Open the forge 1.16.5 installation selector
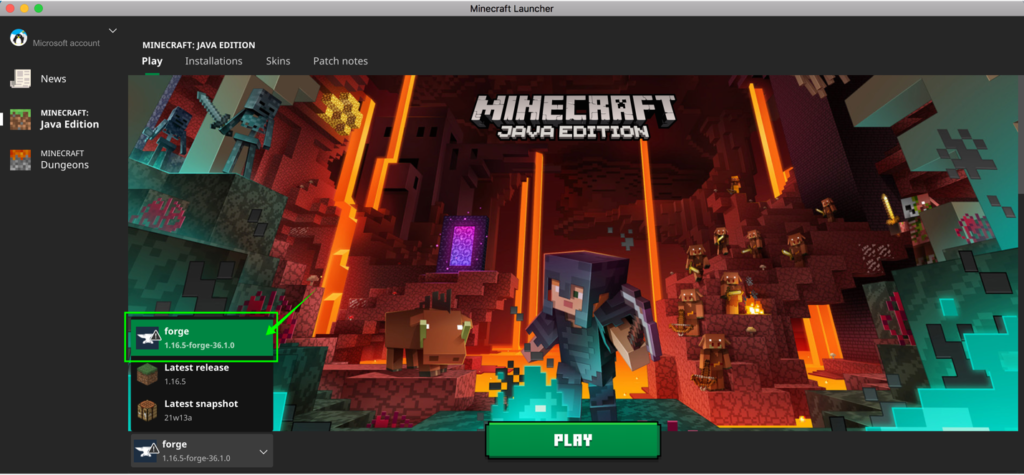The height and width of the screenshot is (475, 1024). click(200, 450)
